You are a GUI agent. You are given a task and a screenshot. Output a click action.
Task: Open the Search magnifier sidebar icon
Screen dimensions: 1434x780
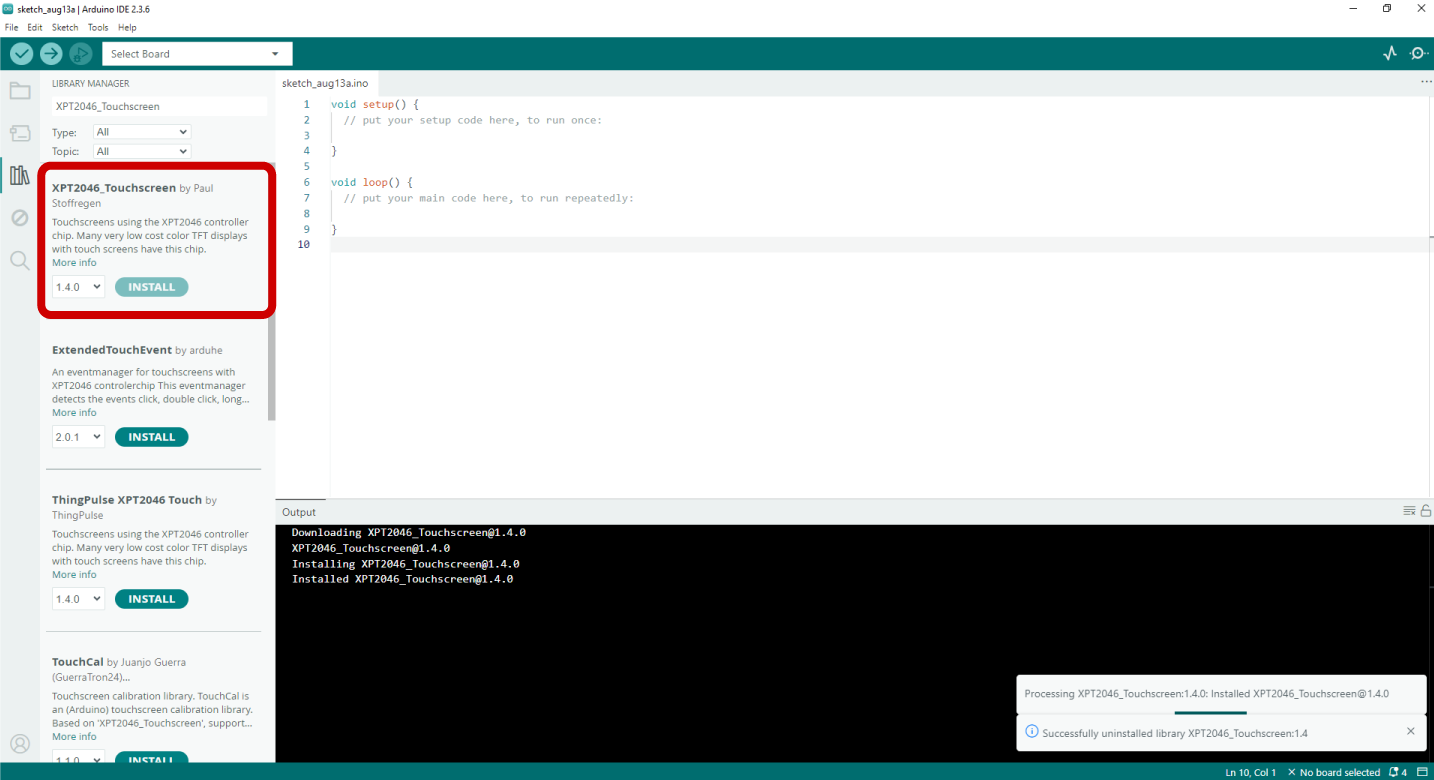coord(20,260)
